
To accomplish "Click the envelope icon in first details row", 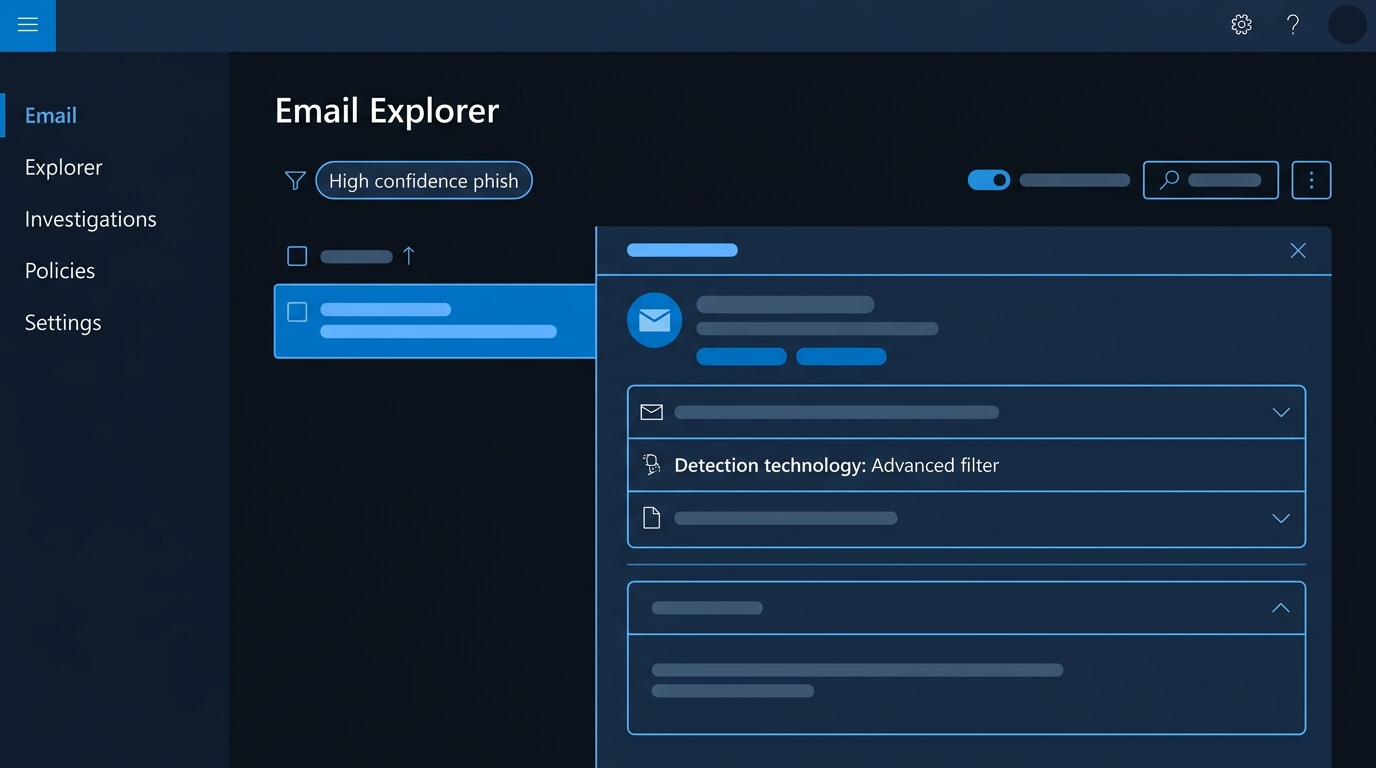I will [652, 412].
